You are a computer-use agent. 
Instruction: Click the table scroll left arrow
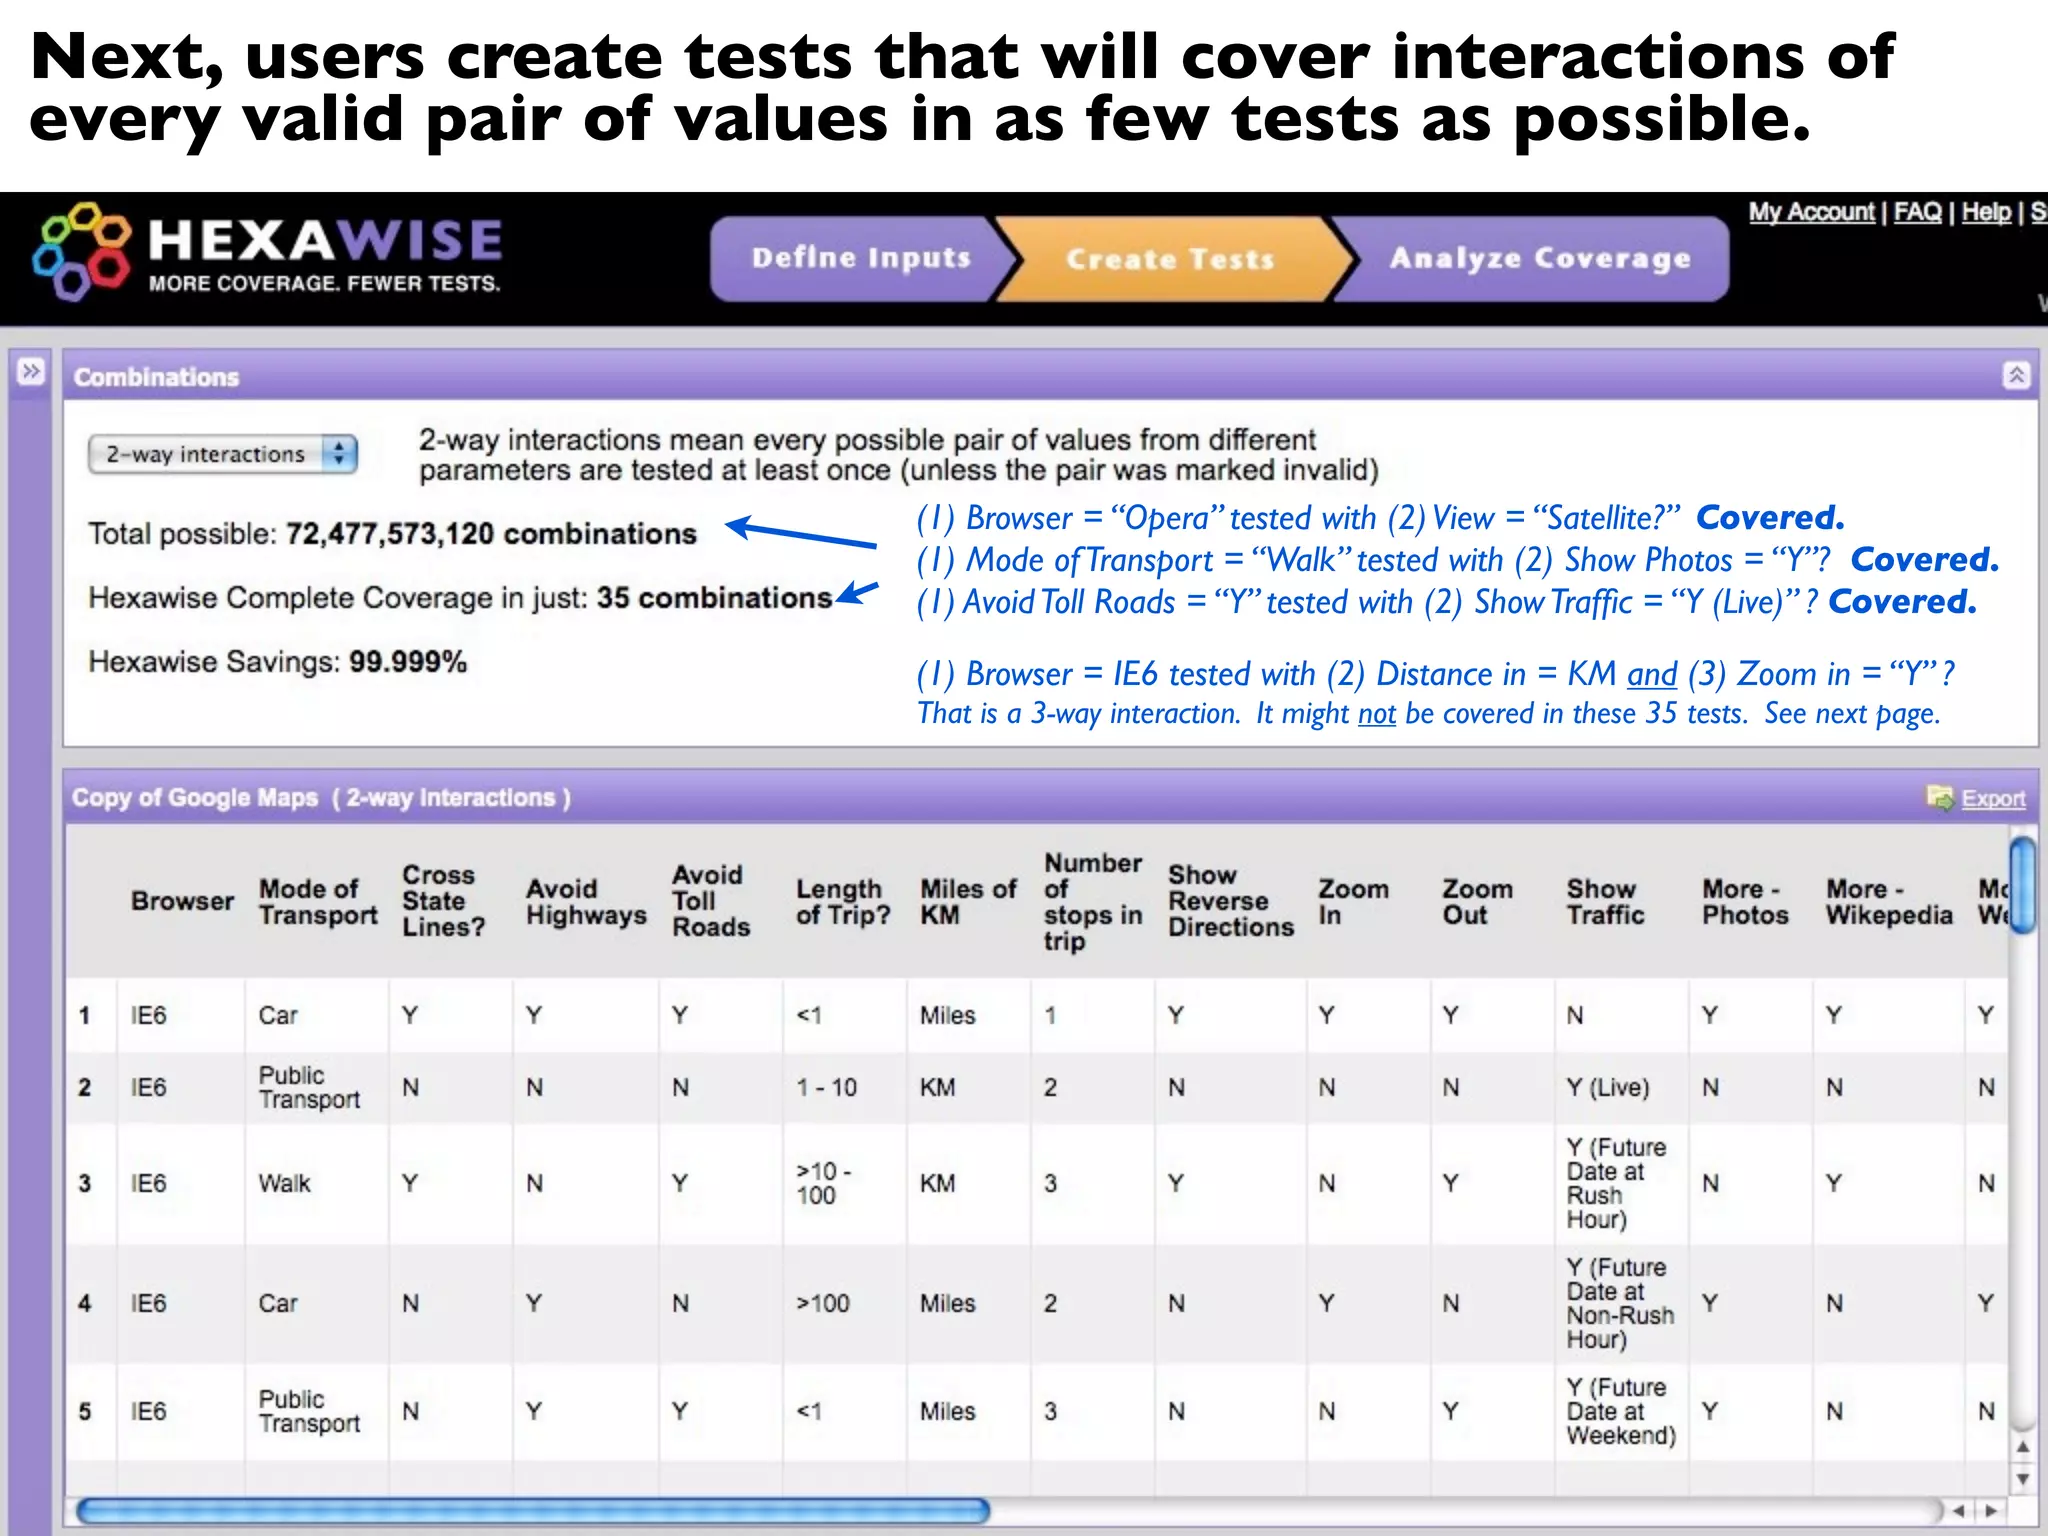[x=1959, y=1510]
